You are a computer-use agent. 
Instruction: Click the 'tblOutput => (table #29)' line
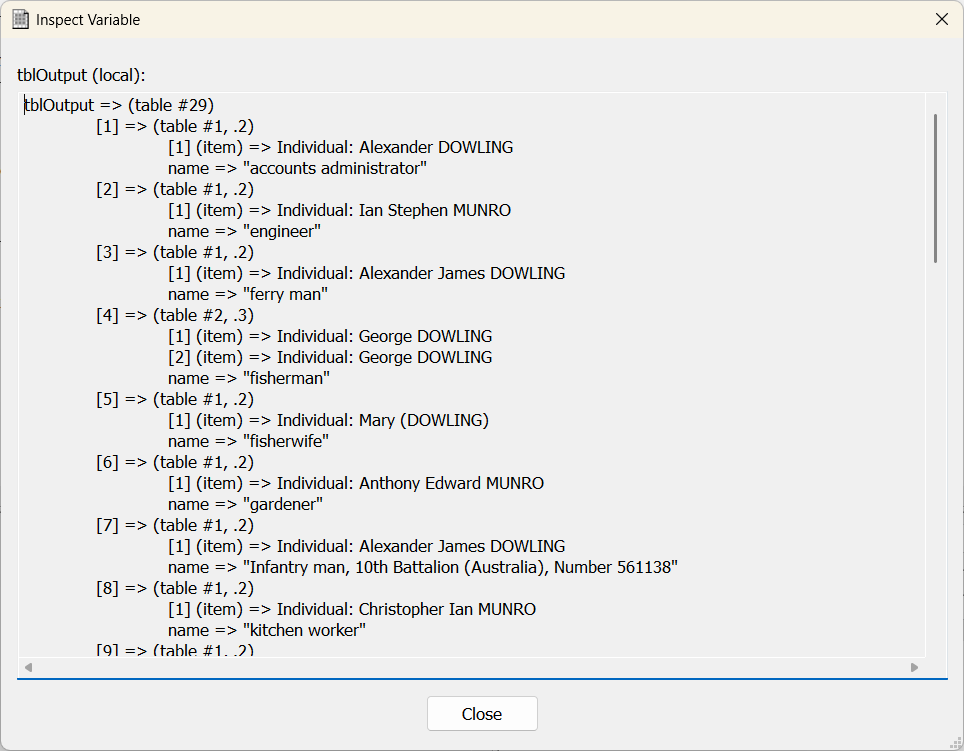coord(119,105)
